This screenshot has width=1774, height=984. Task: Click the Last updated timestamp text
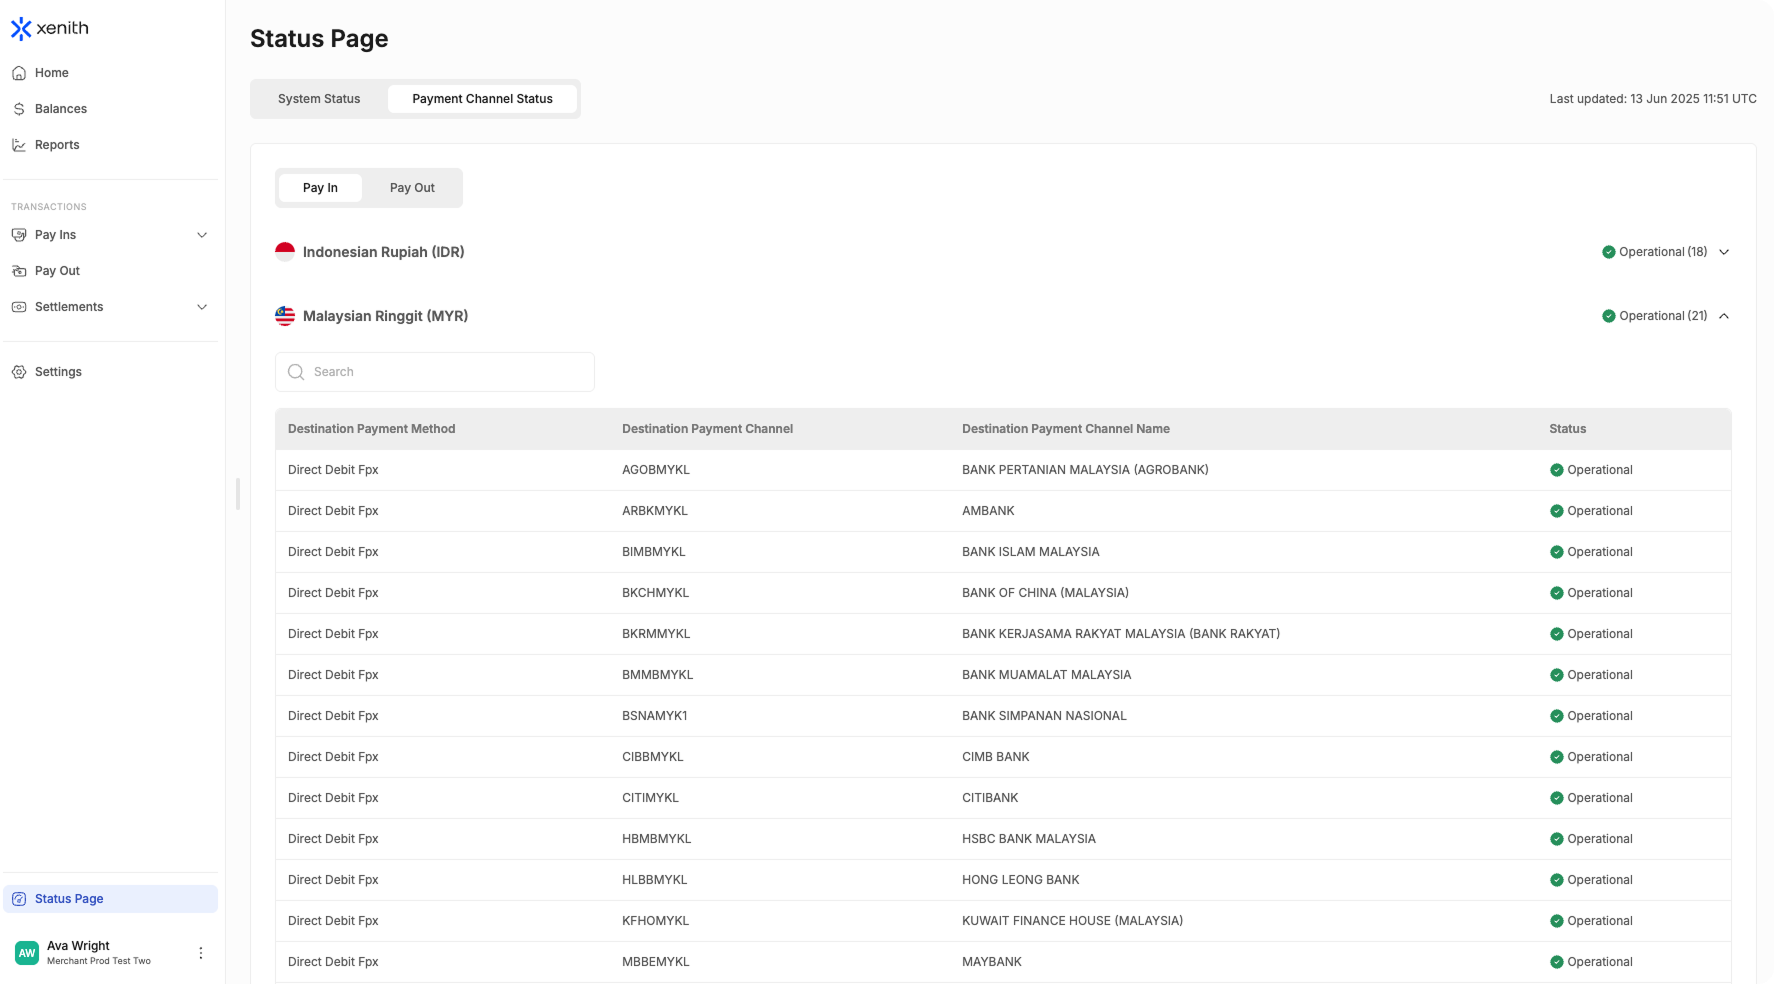1653,99
